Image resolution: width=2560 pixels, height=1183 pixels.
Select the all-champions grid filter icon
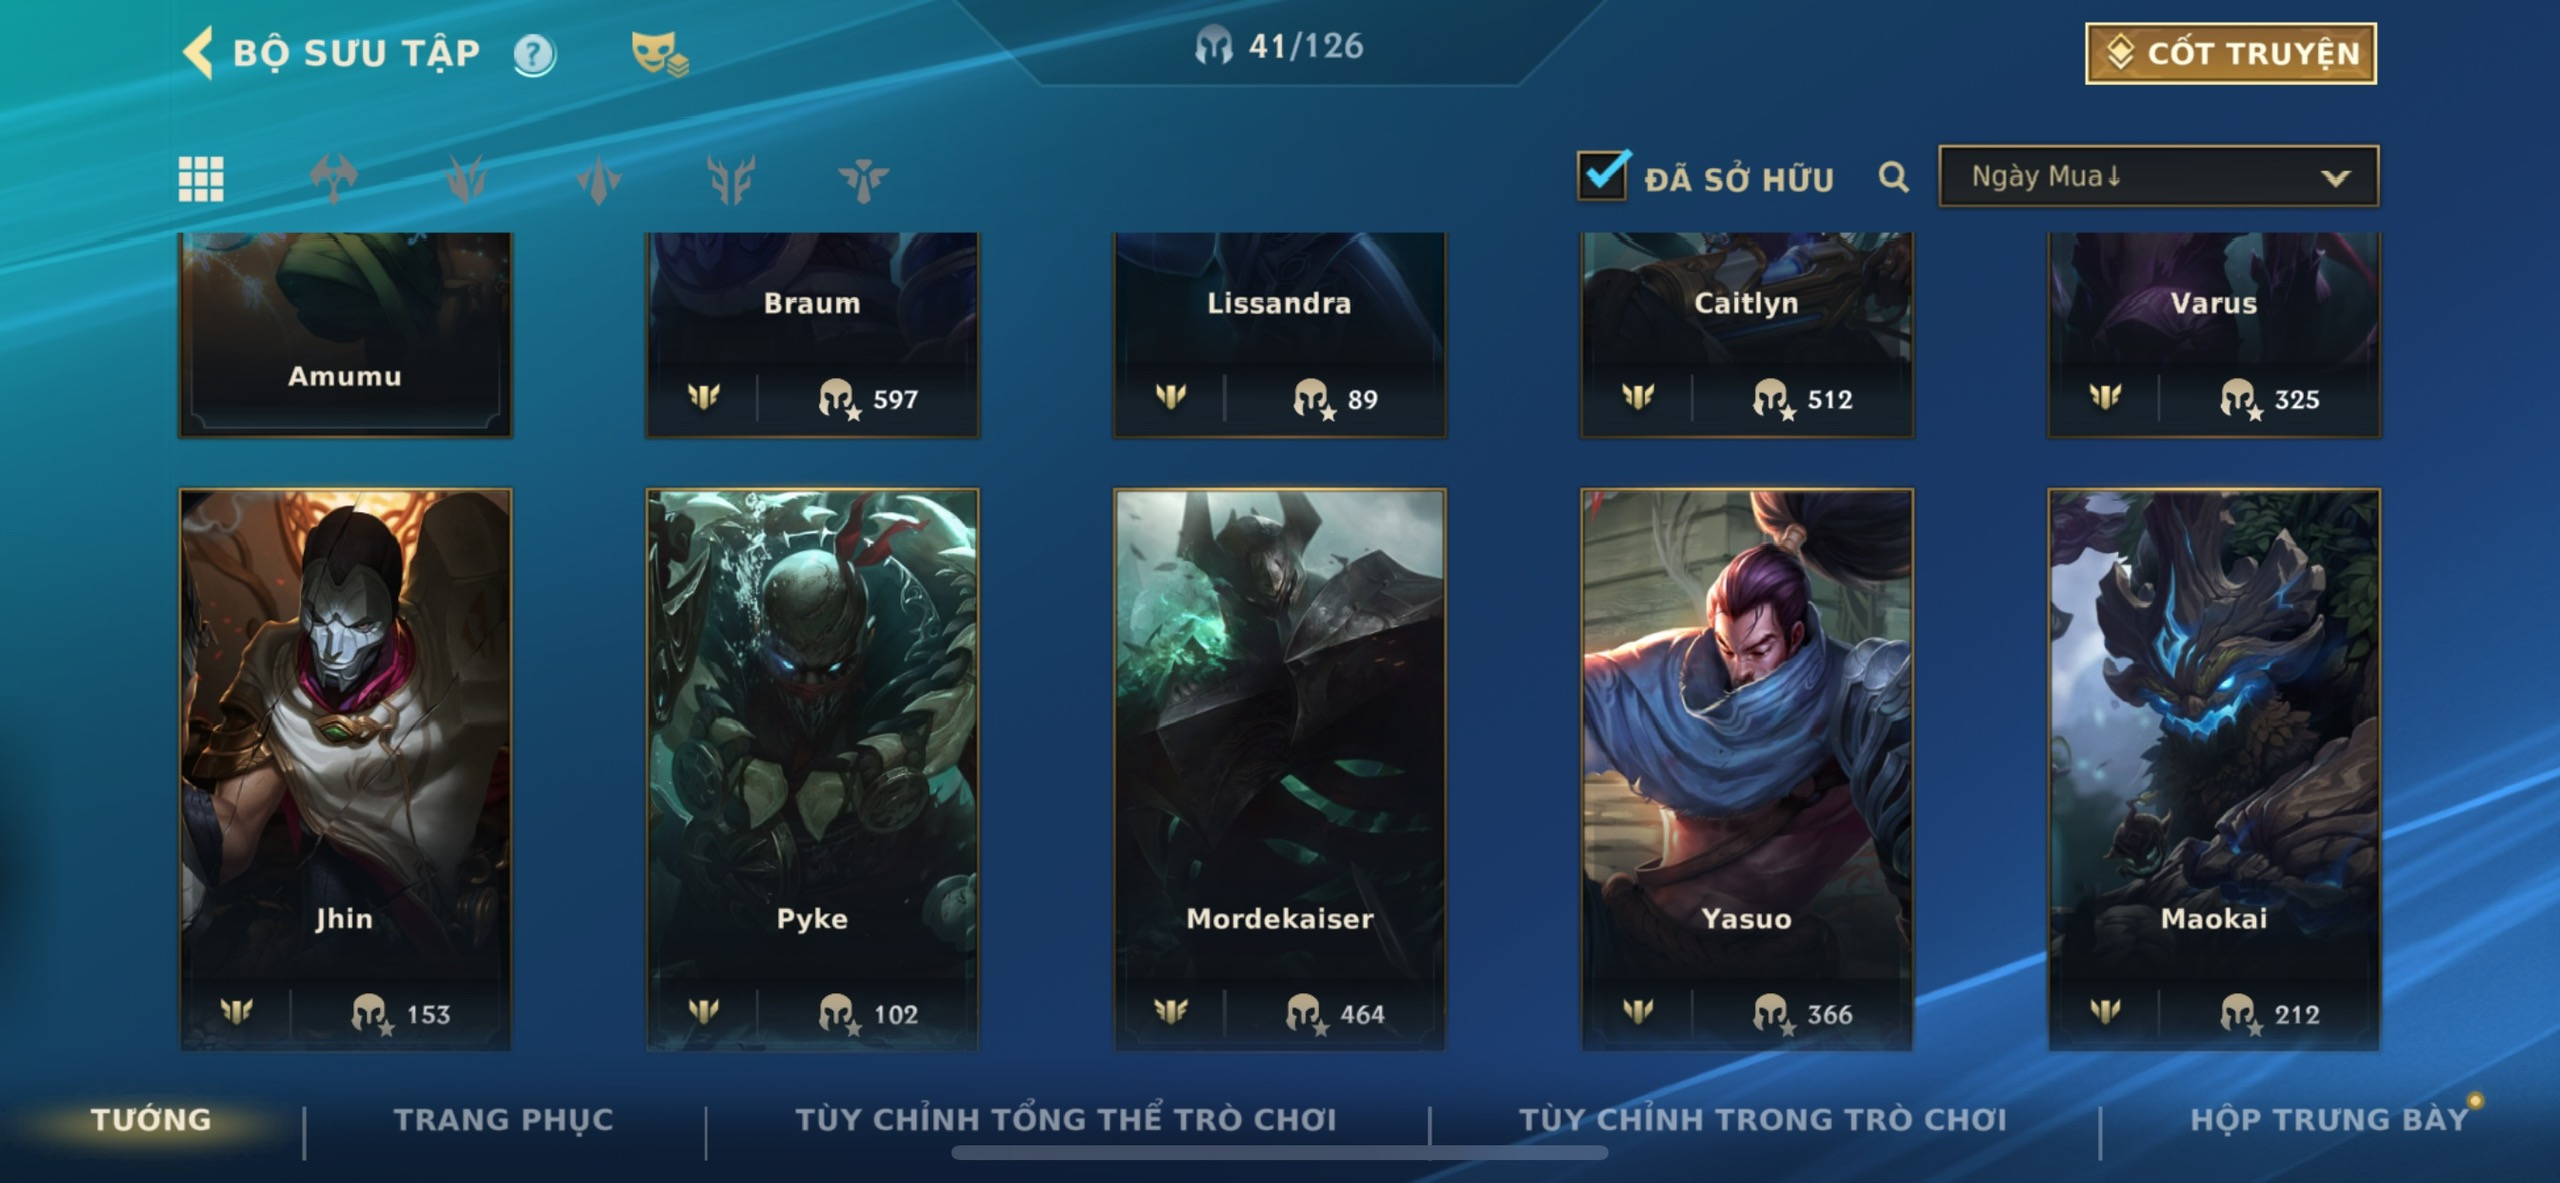point(201,179)
